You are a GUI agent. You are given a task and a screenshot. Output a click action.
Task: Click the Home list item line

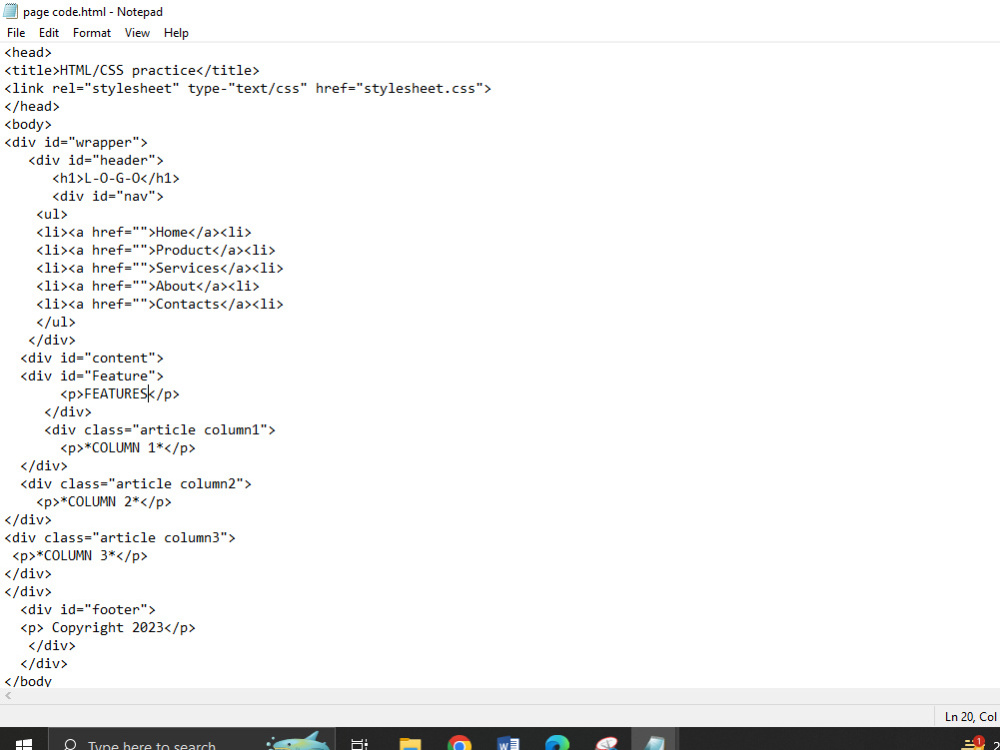(x=144, y=232)
